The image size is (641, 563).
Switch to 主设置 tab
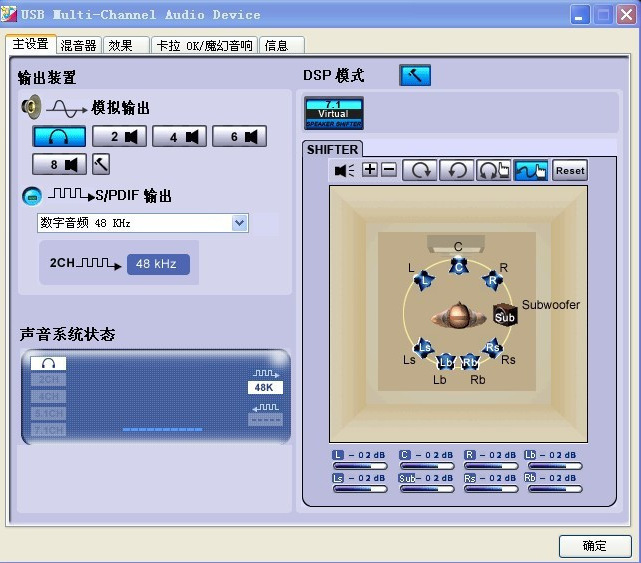[31, 44]
